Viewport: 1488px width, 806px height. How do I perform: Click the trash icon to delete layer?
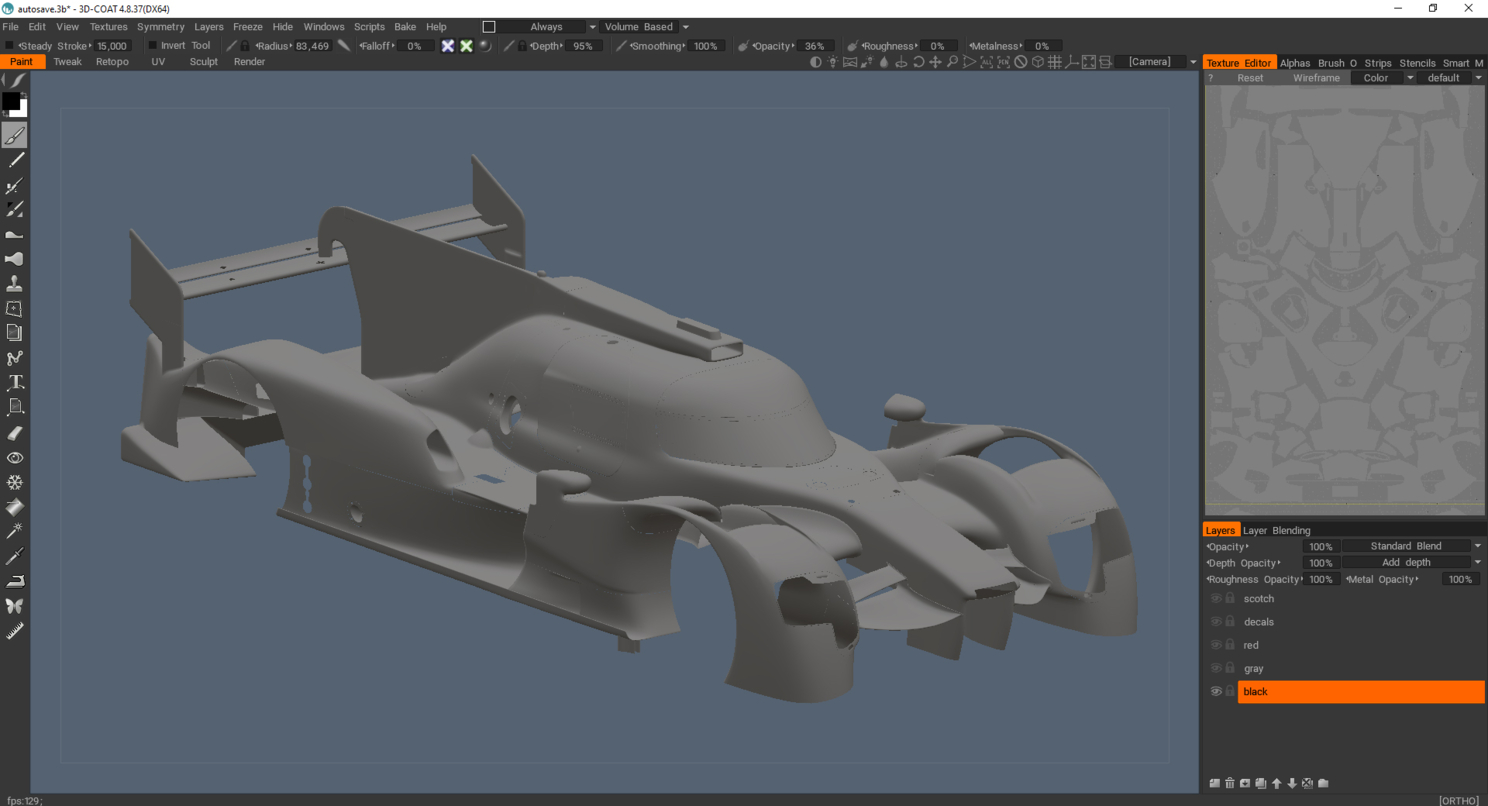(x=1230, y=783)
